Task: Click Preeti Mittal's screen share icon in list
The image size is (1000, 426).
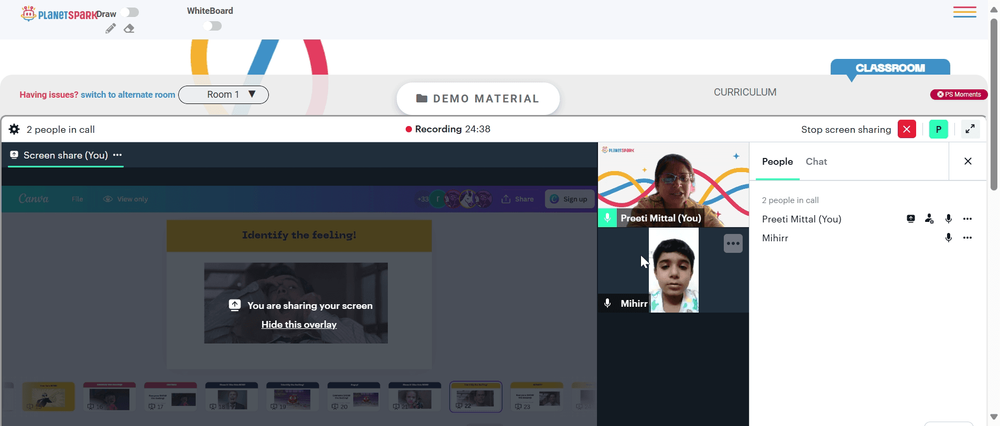Action: point(911,219)
